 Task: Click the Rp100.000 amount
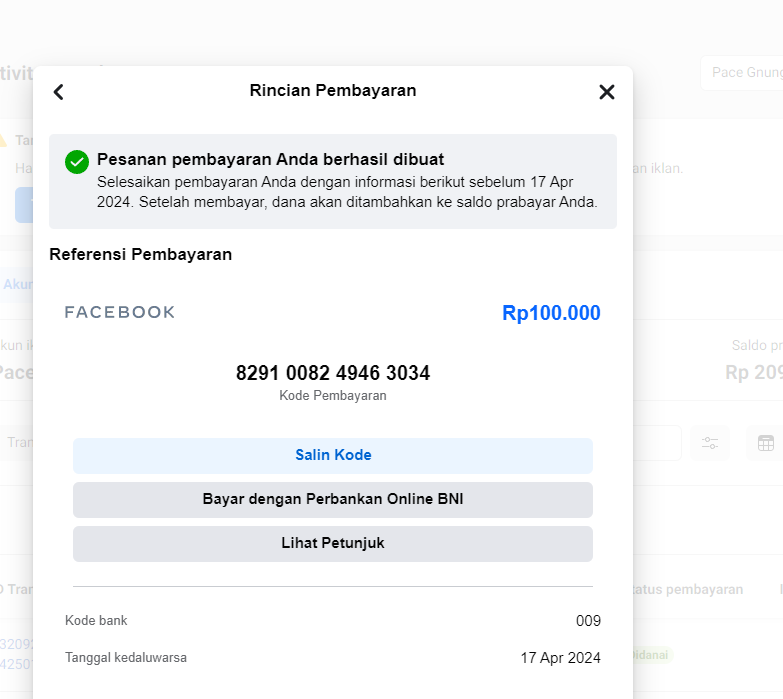click(x=551, y=313)
